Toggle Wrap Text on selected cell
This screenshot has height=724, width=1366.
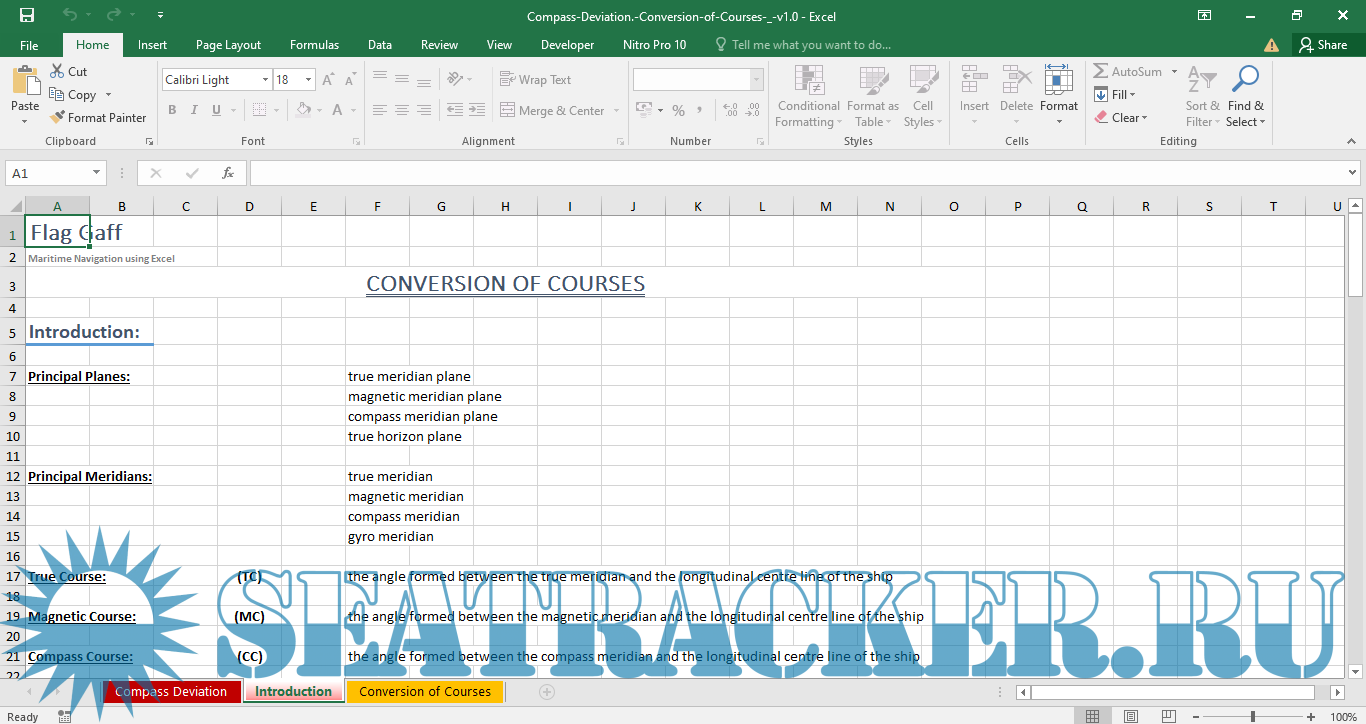pyautogui.click(x=535, y=80)
